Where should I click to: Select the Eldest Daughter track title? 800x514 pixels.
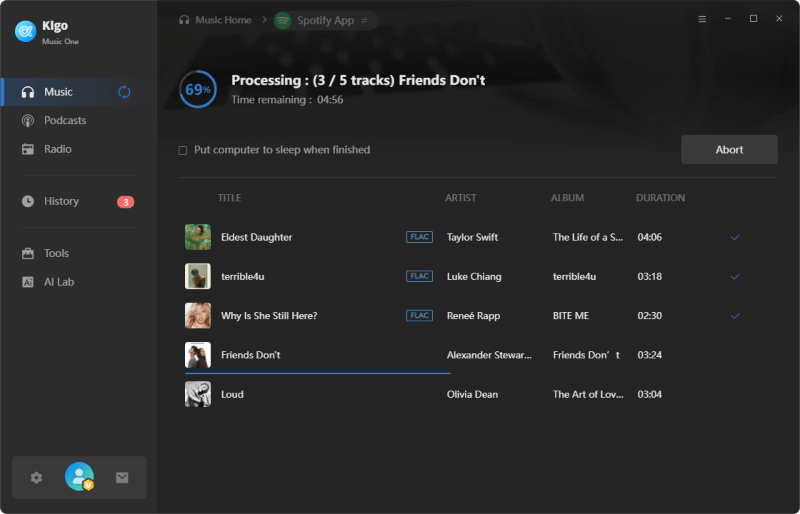[x=257, y=237]
